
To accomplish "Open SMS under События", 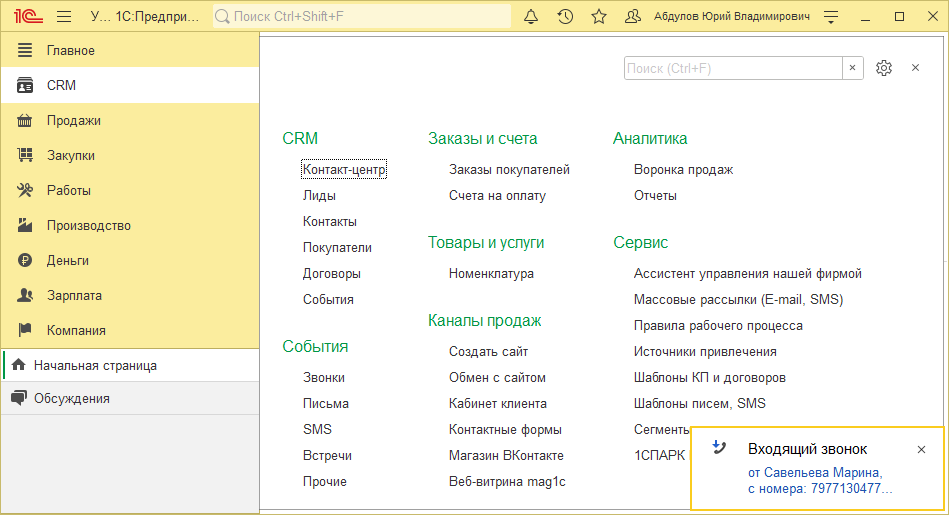I will [317, 430].
